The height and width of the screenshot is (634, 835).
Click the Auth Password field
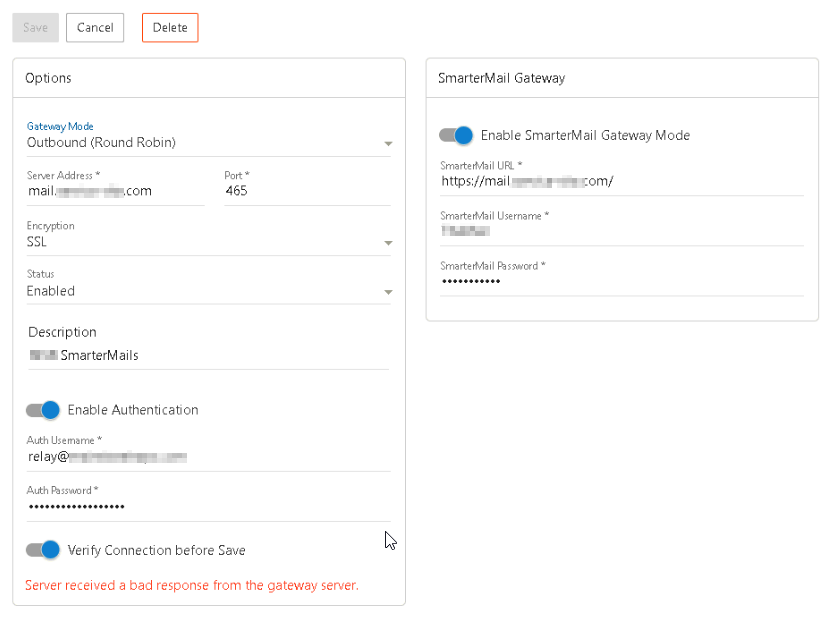[x=208, y=507]
